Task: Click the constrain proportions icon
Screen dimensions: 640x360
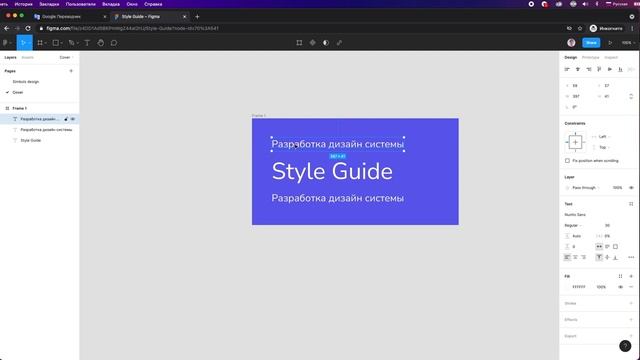Action: pyautogui.click(x=631, y=96)
